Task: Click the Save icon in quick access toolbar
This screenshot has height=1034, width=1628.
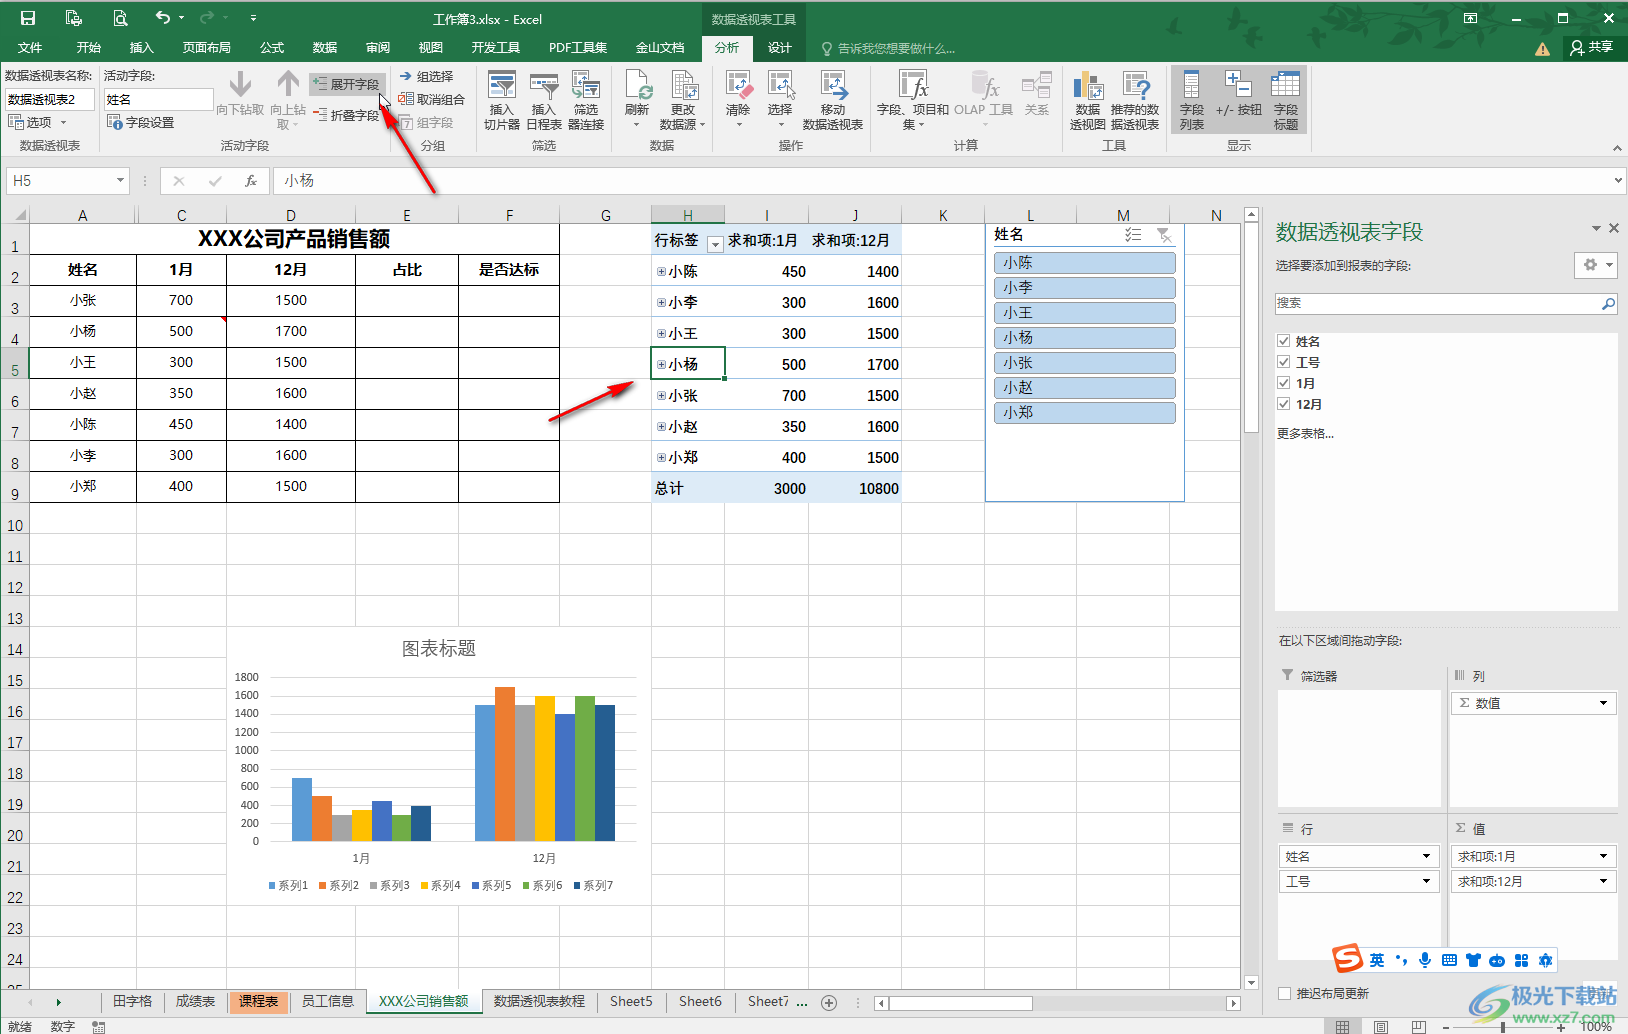Action: click(27, 18)
